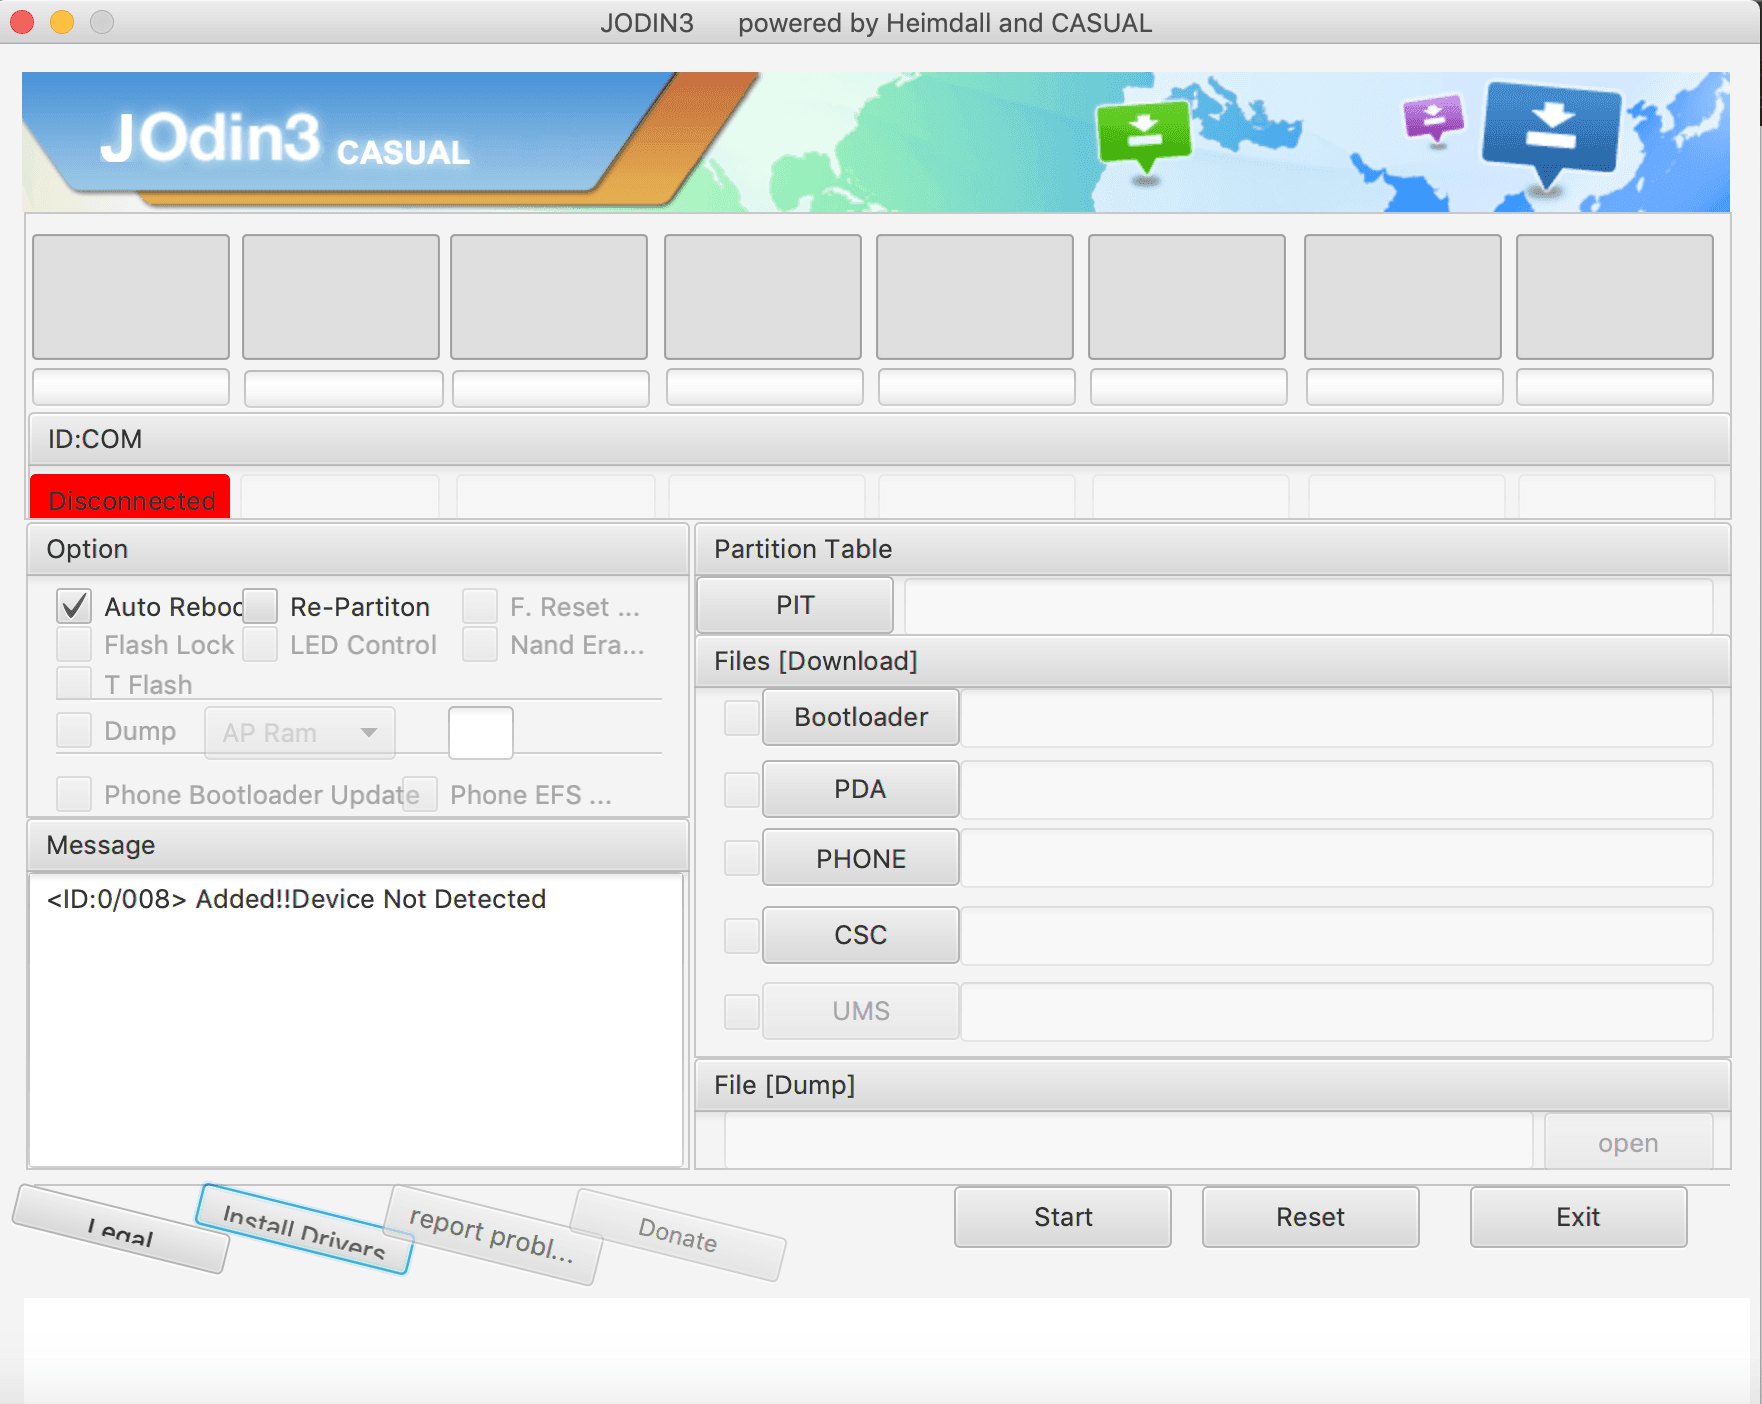
Task: Click the PIT file path field
Action: coord(1309,605)
